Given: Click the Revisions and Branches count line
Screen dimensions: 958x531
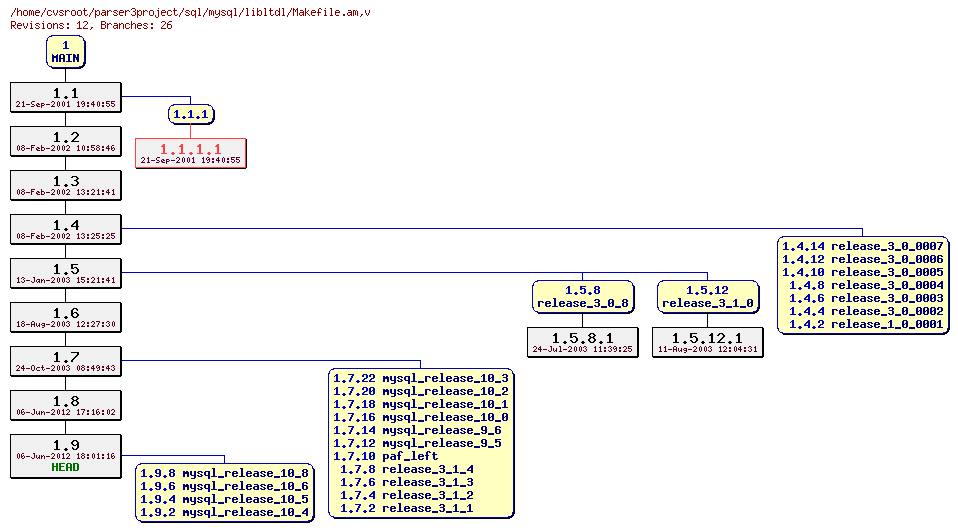Looking at the screenshot, I should point(91,25).
